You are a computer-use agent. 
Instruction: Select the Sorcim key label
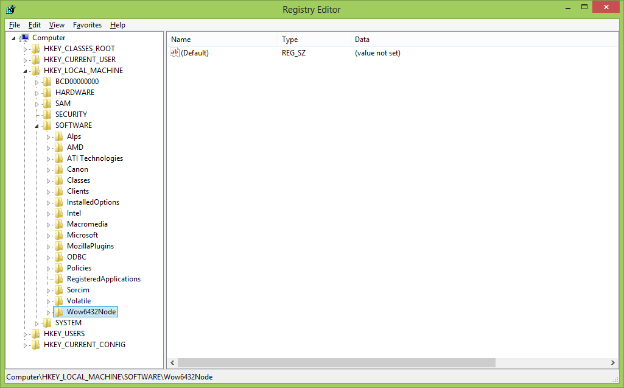tap(78, 290)
